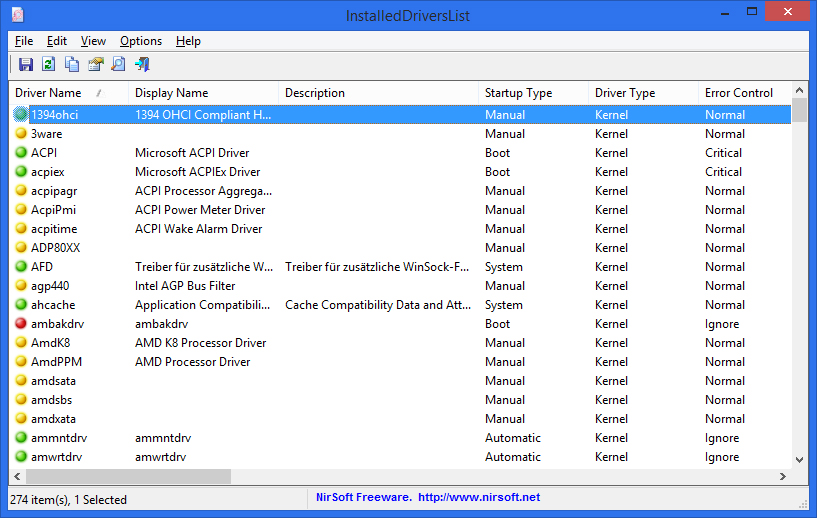Click the green status dot next to ACPI

pos(21,152)
